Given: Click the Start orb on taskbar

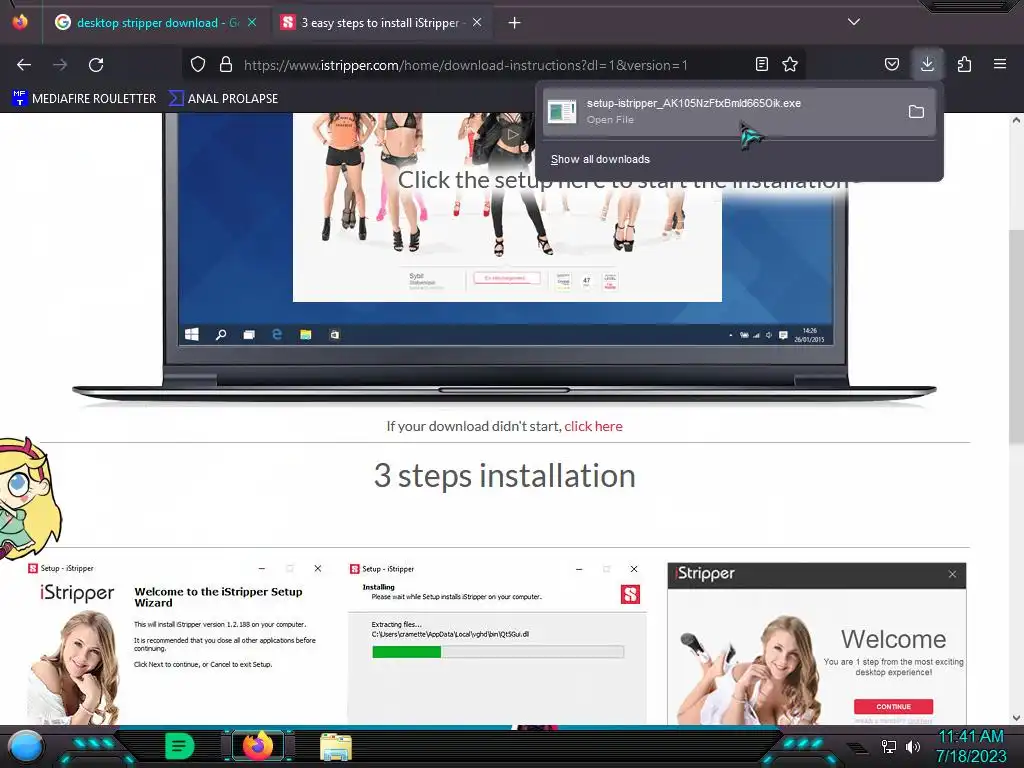Looking at the screenshot, I should [25, 746].
